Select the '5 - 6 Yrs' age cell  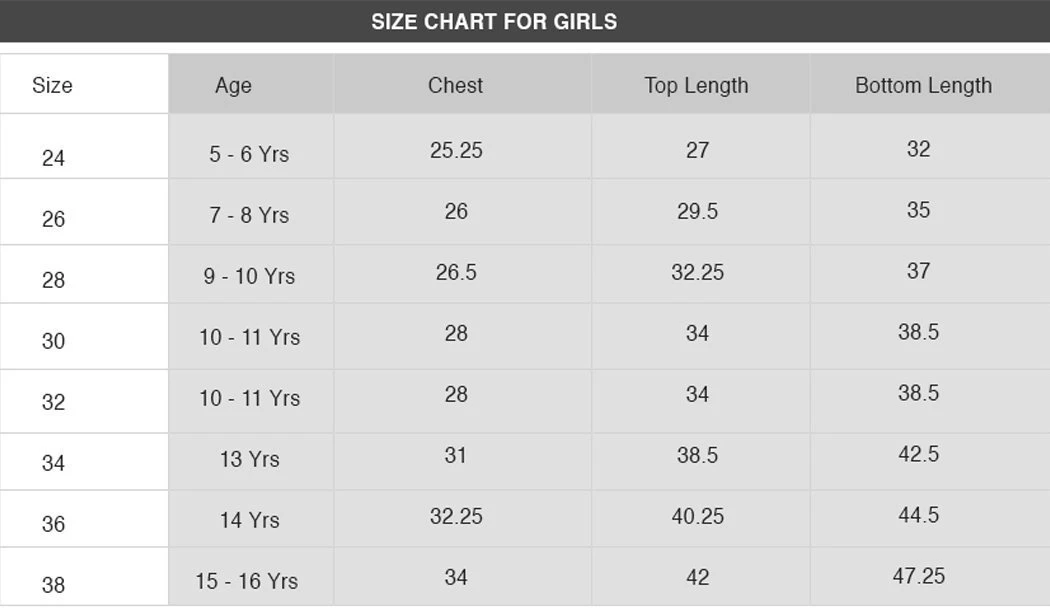click(x=249, y=154)
